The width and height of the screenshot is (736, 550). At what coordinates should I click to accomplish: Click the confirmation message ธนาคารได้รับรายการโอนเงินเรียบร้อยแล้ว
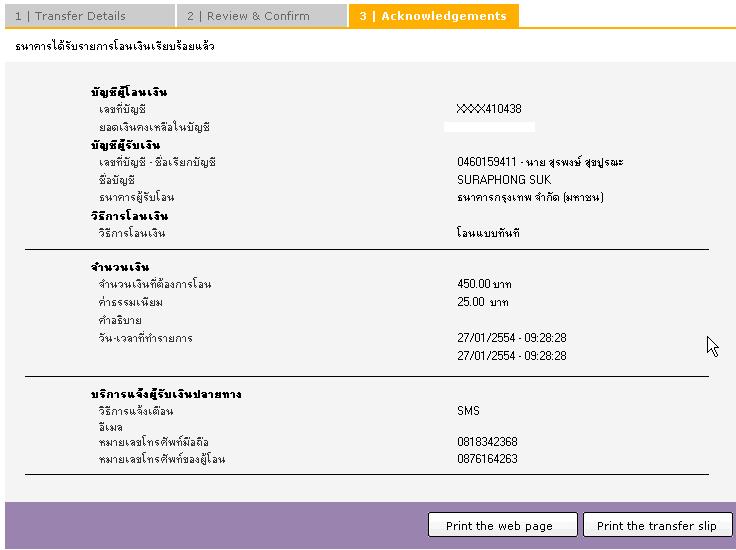(115, 47)
